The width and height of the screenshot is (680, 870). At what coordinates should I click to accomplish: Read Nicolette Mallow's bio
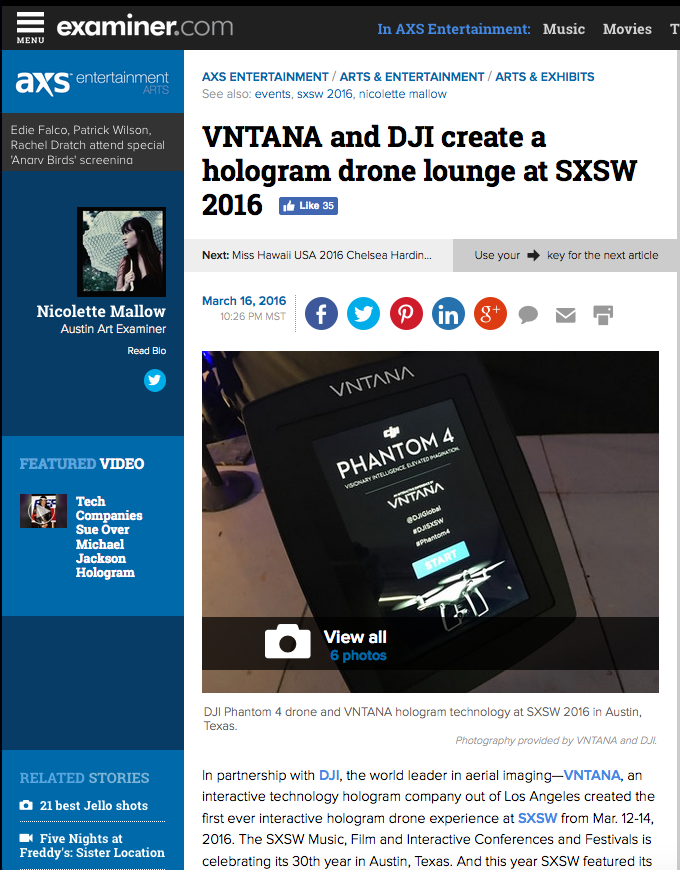pyautogui.click(x=146, y=351)
